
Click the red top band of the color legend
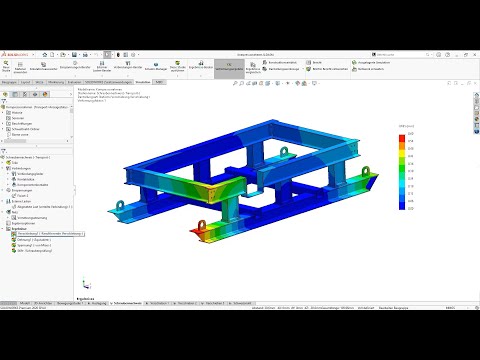[402, 138]
